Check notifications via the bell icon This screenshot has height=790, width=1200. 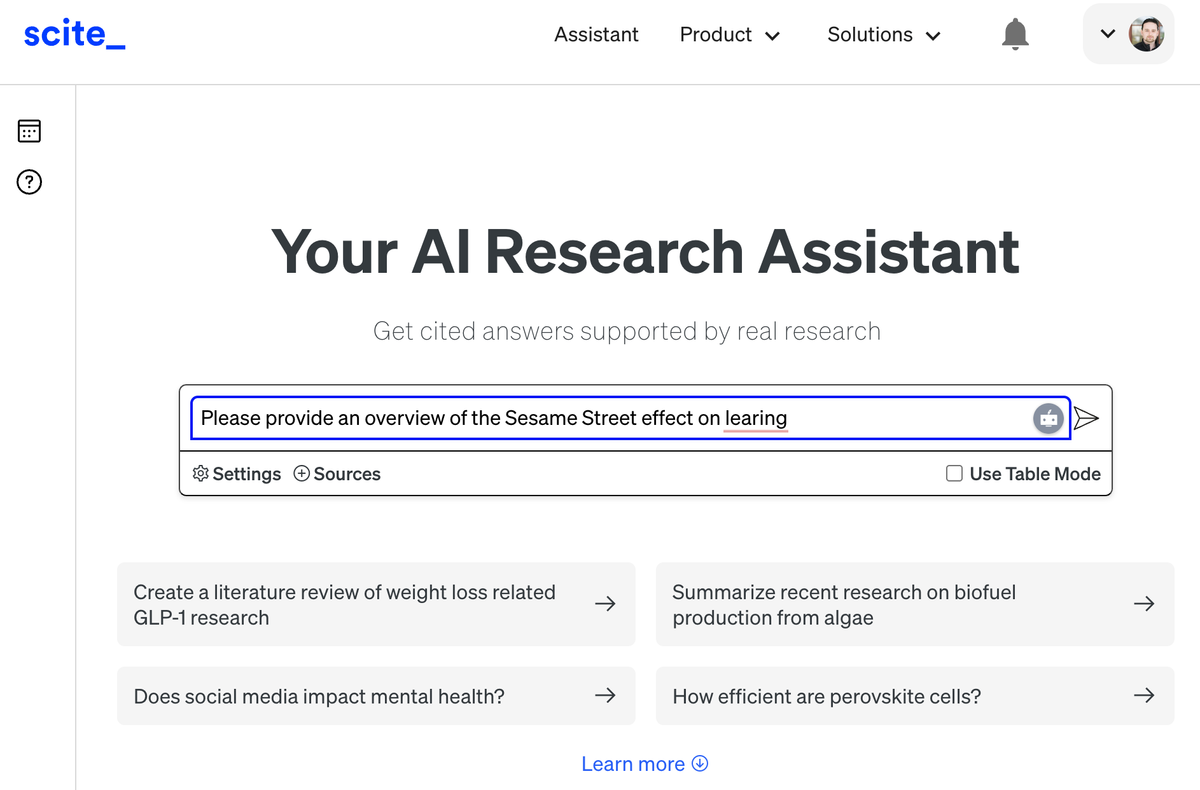(1014, 33)
